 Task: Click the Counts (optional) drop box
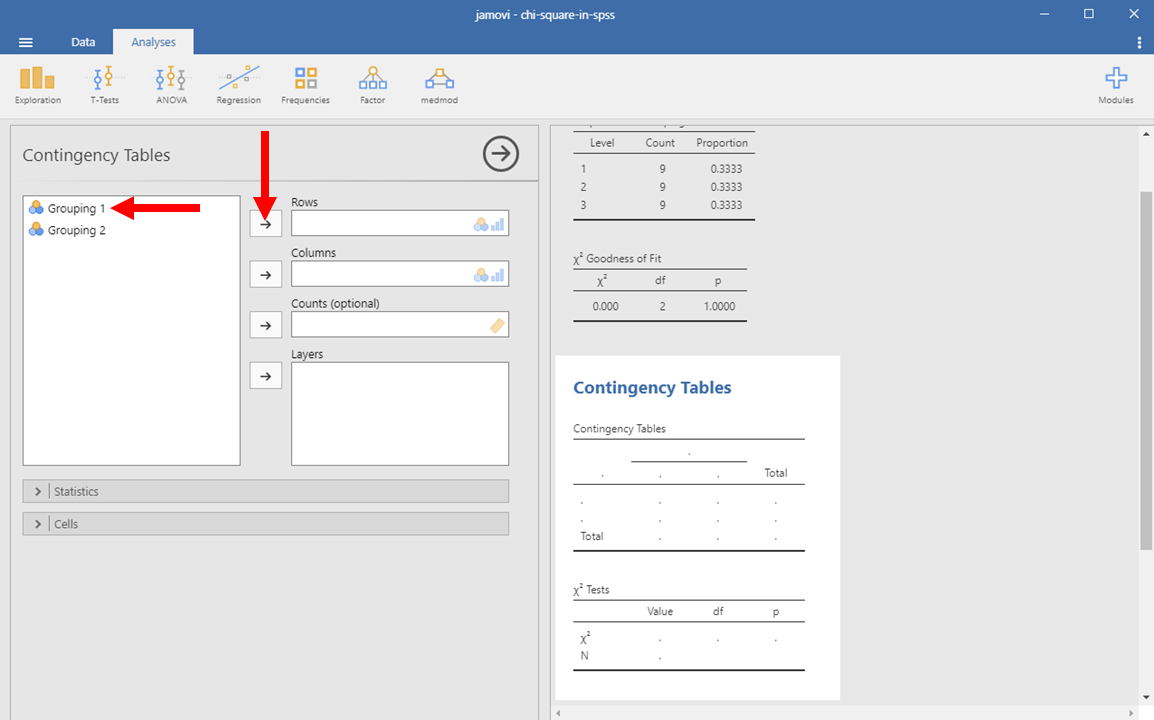point(399,325)
